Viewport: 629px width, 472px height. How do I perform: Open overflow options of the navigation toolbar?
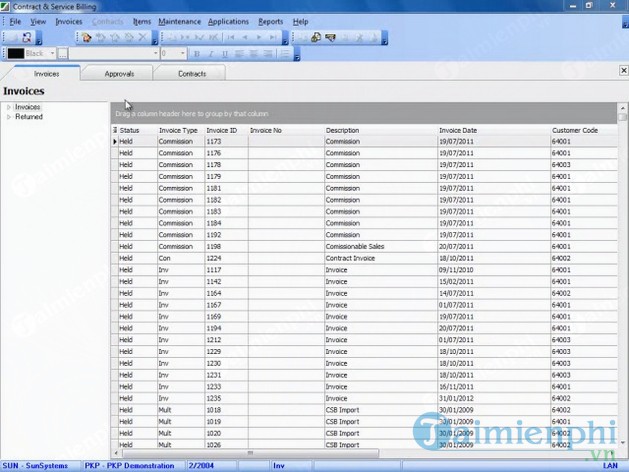click(285, 38)
